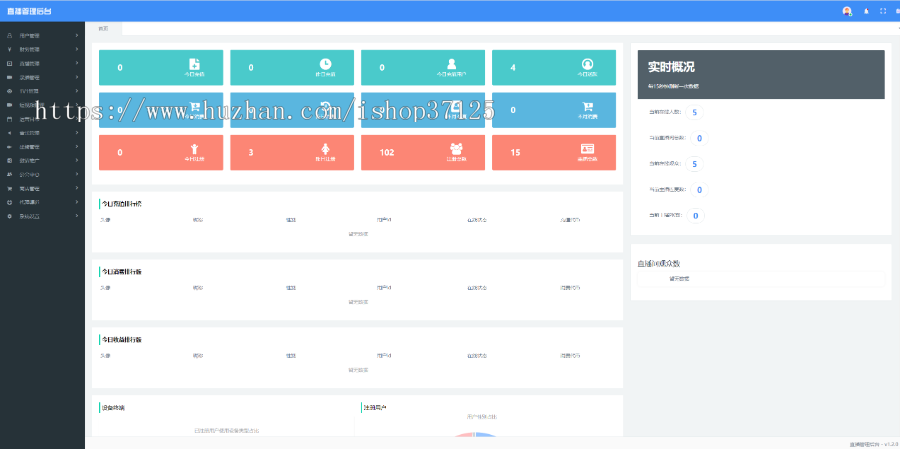The height and width of the screenshot is (449, 900).
Task: Click the 设备终端 section heading
Action: 113,408
